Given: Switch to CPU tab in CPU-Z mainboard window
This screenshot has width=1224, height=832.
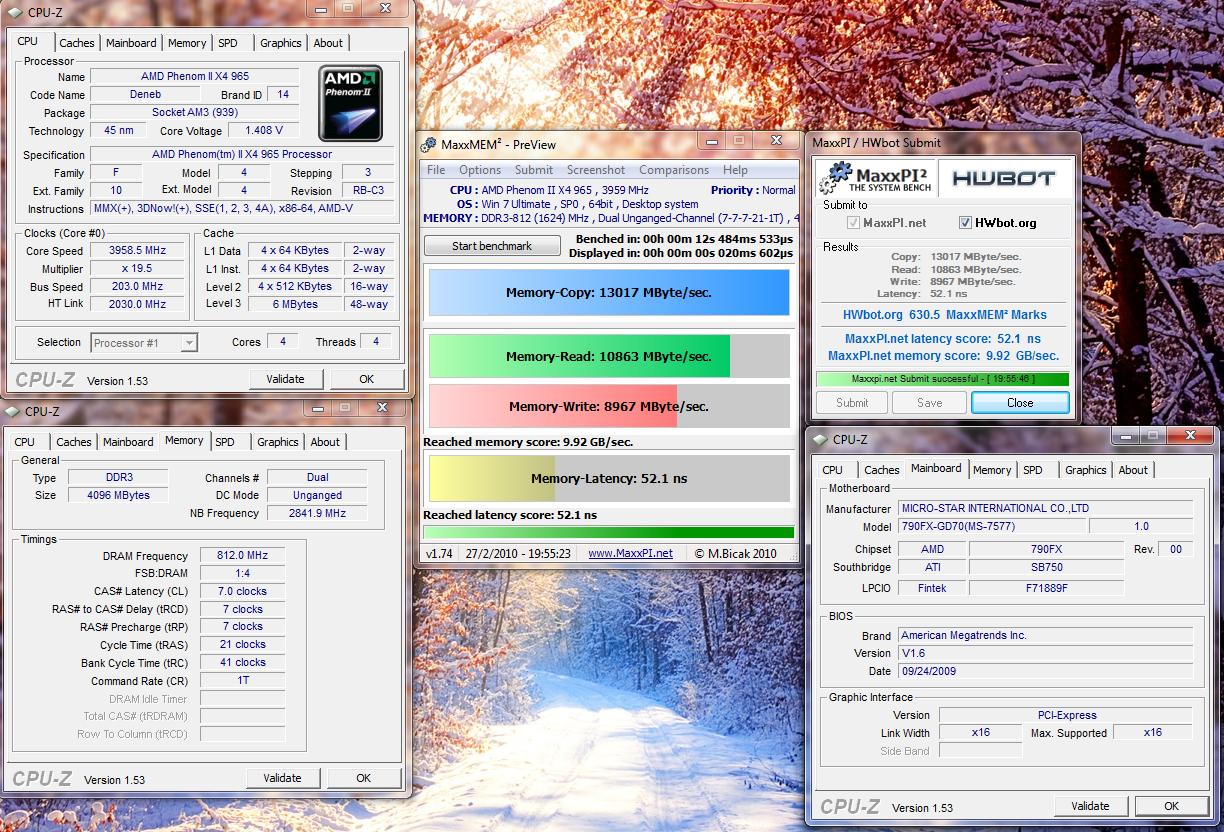Looking at the screenshot, I should [833, 470].
